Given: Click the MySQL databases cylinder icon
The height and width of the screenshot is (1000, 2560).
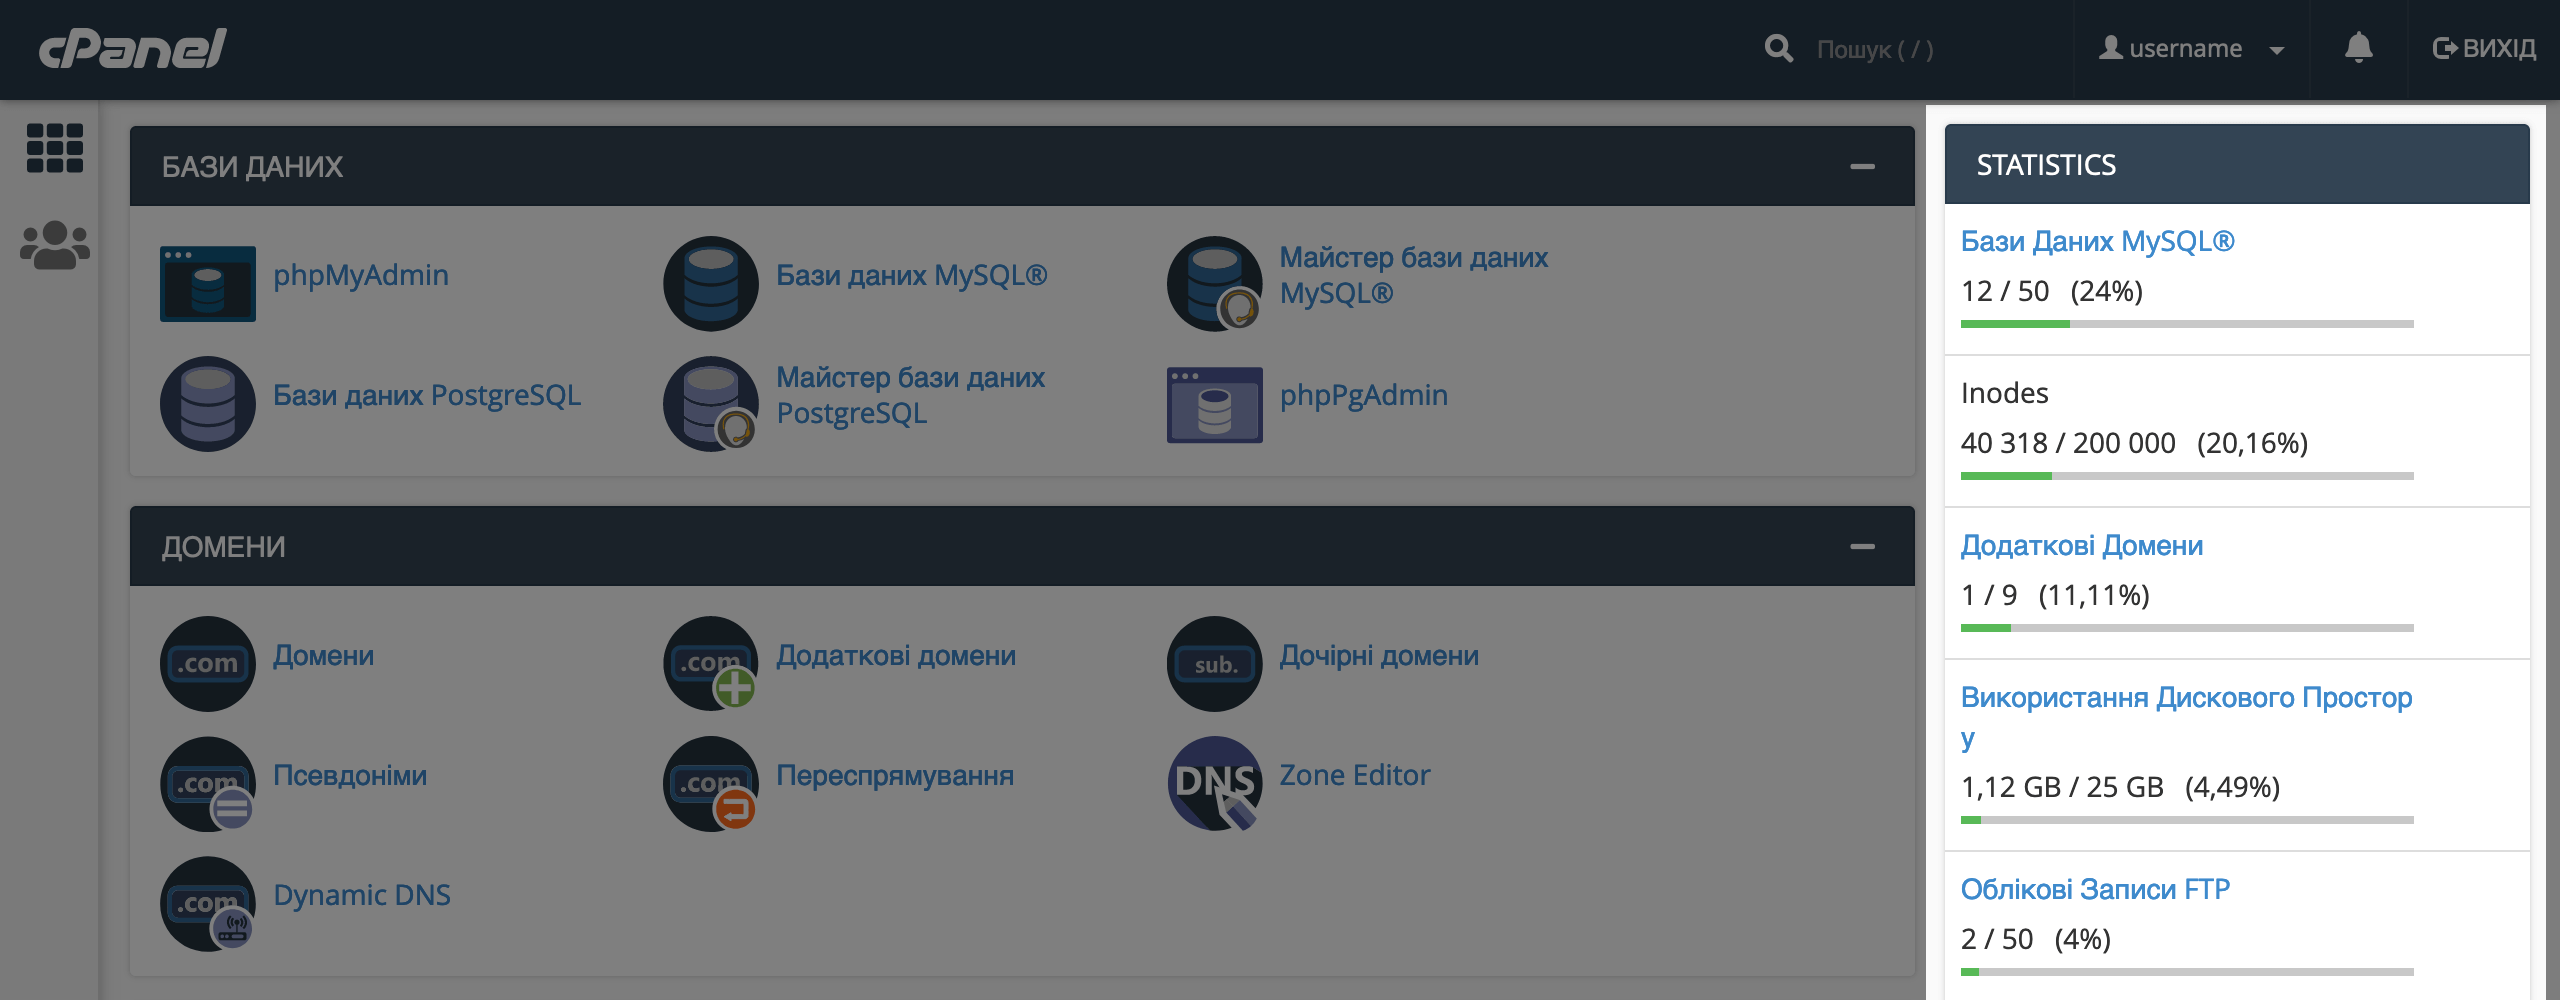Looking at the screenshot, I should point(711,283).
